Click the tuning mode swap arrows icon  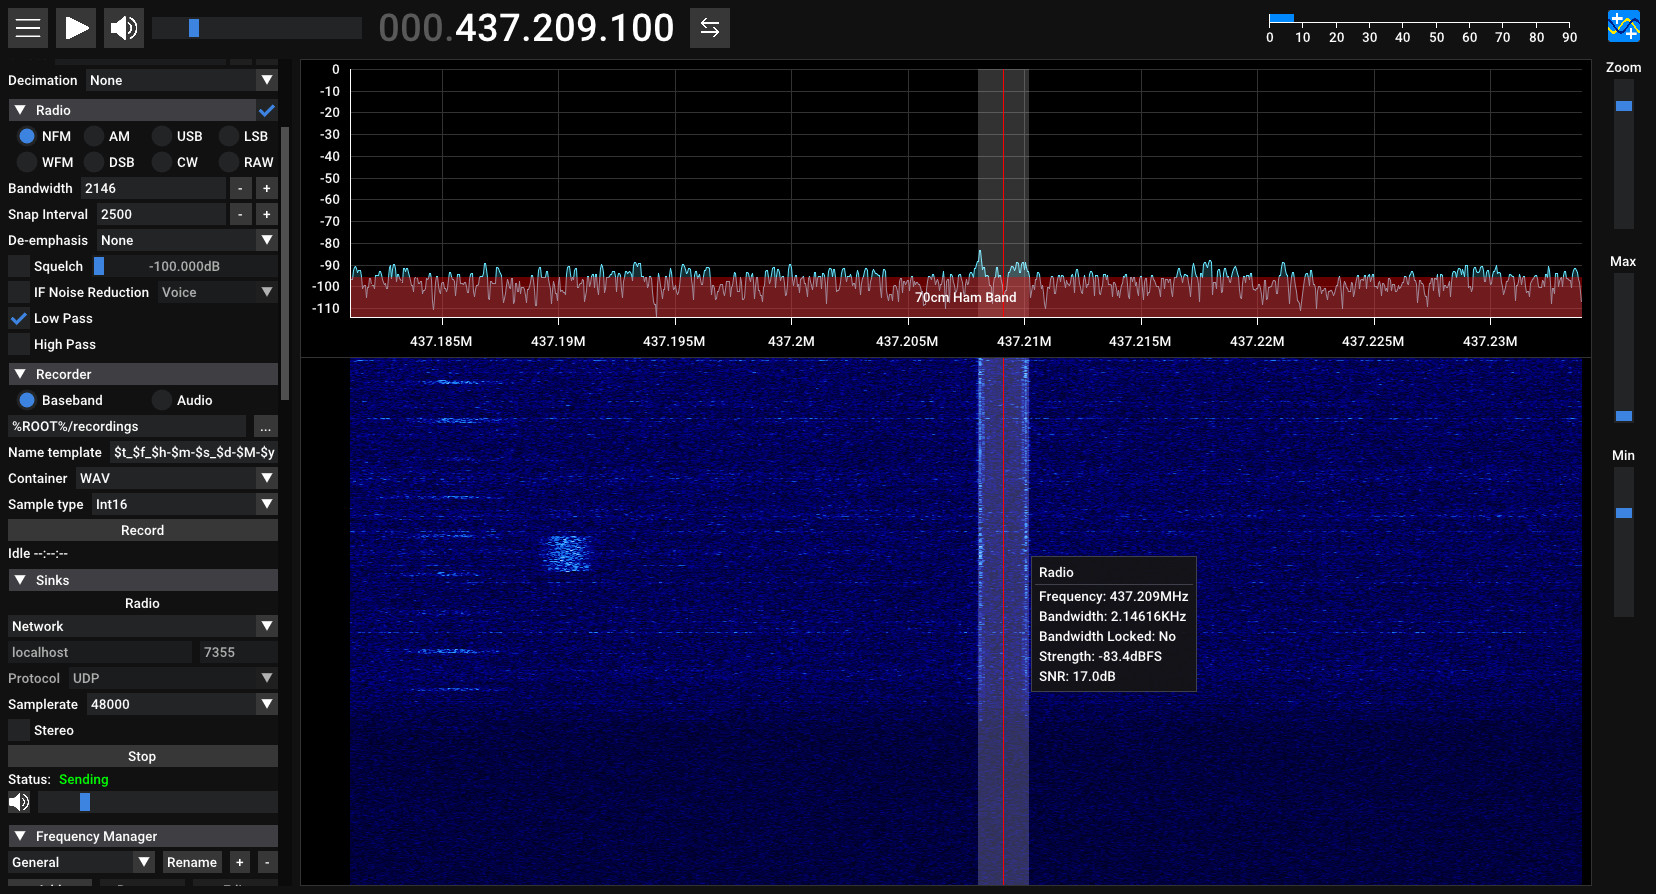(710, 28)
